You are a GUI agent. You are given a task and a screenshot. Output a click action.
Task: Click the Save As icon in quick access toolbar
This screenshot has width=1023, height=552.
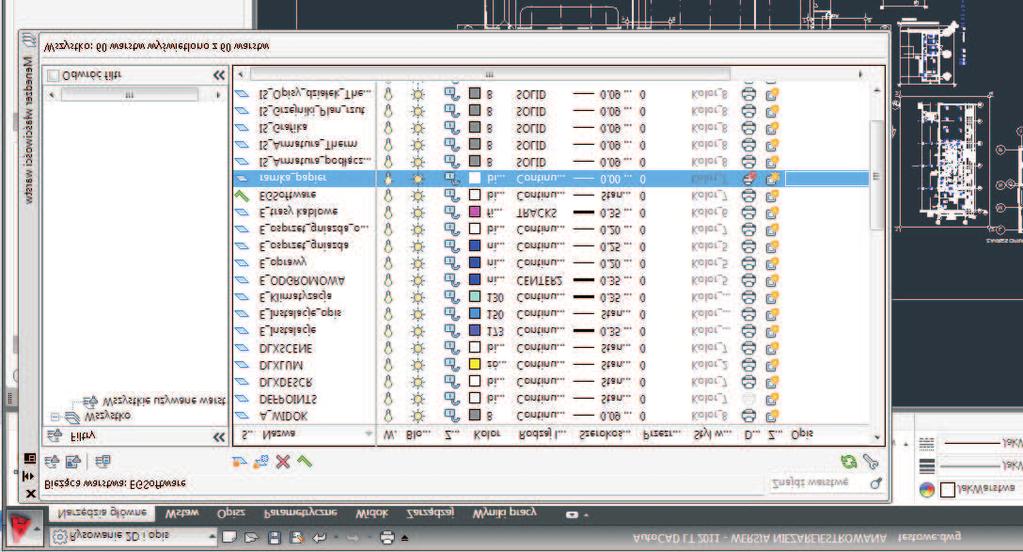pos(297,537)
